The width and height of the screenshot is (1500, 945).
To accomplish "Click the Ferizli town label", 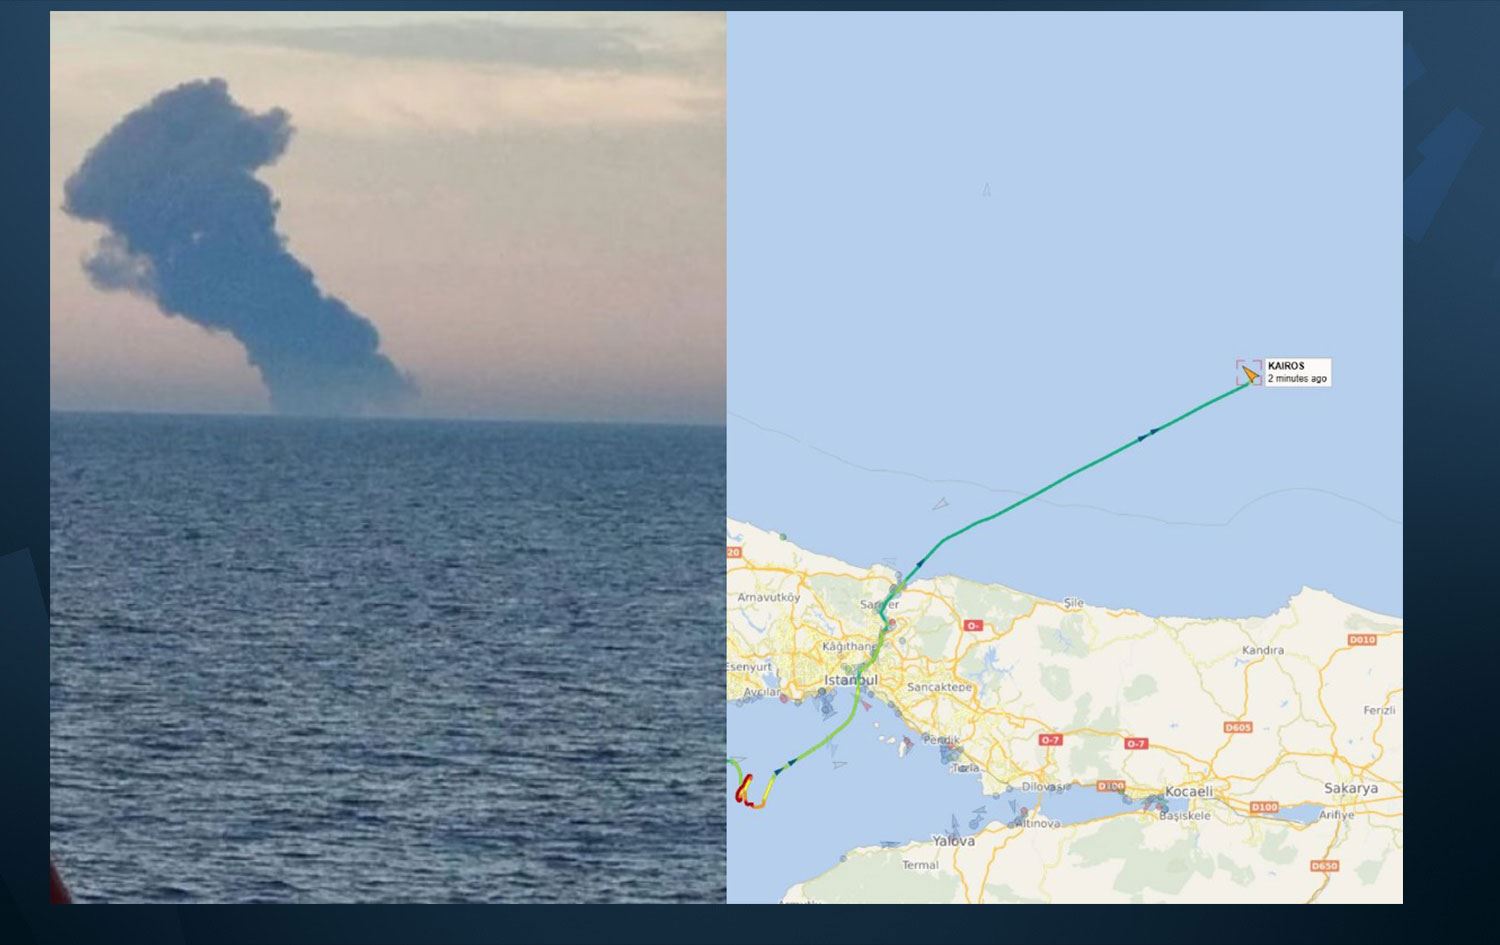I will pos(1379,710).
